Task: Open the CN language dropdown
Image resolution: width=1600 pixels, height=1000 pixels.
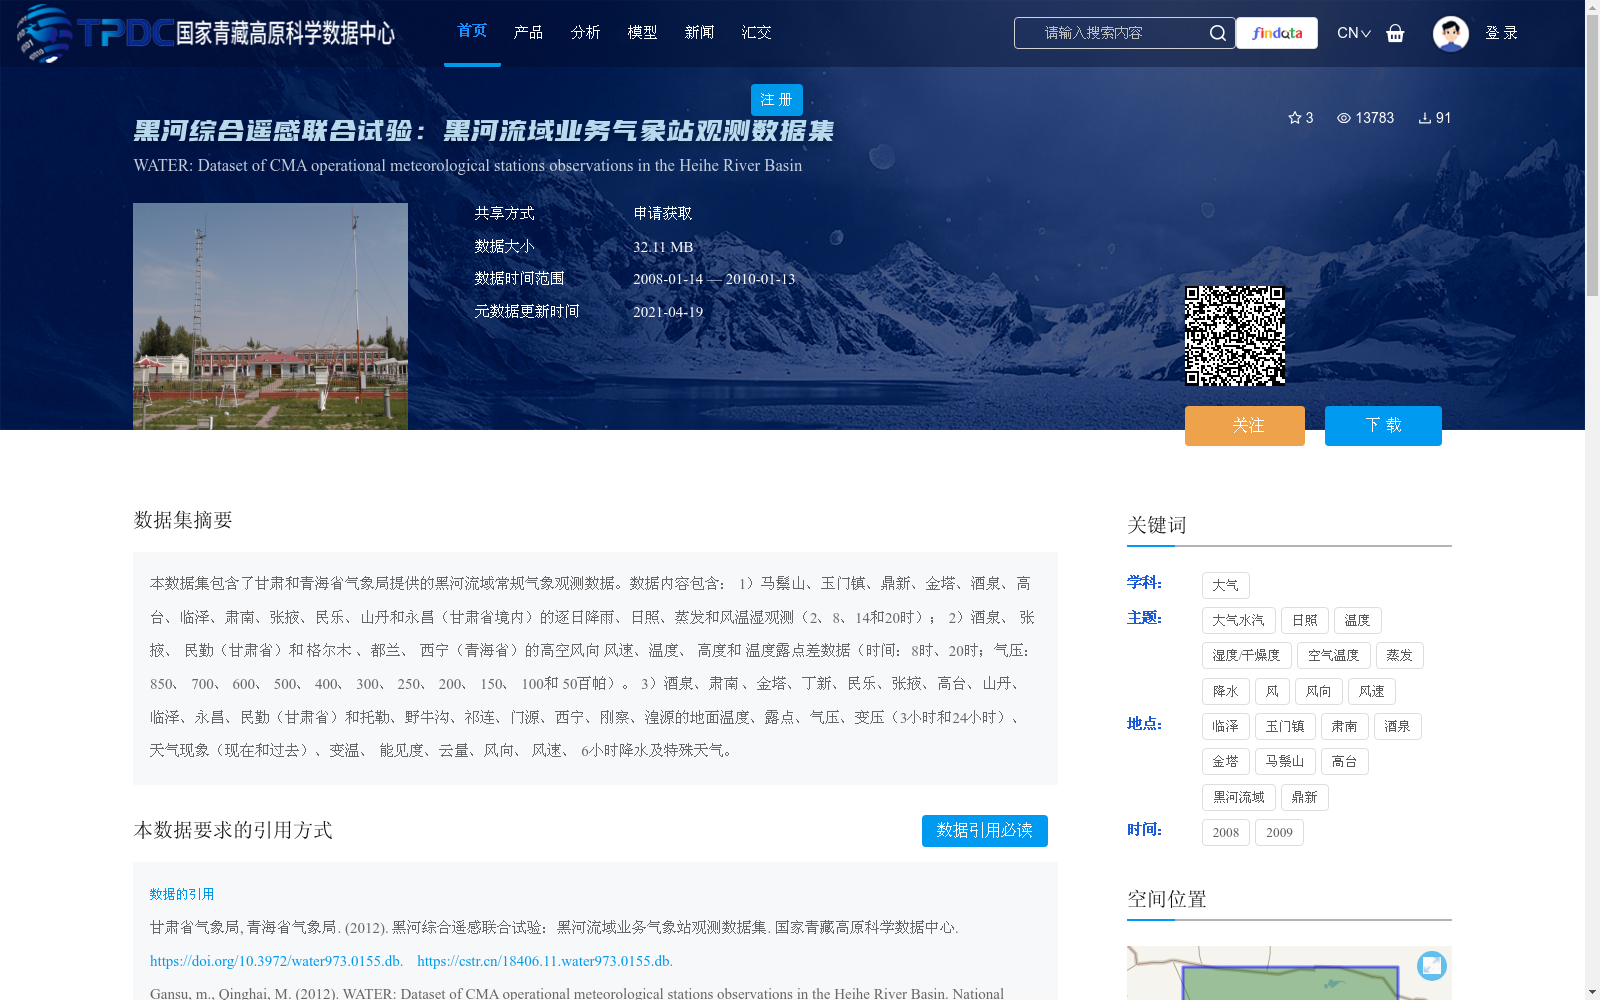Action: pyautogui.click(x=1354, y=33)
